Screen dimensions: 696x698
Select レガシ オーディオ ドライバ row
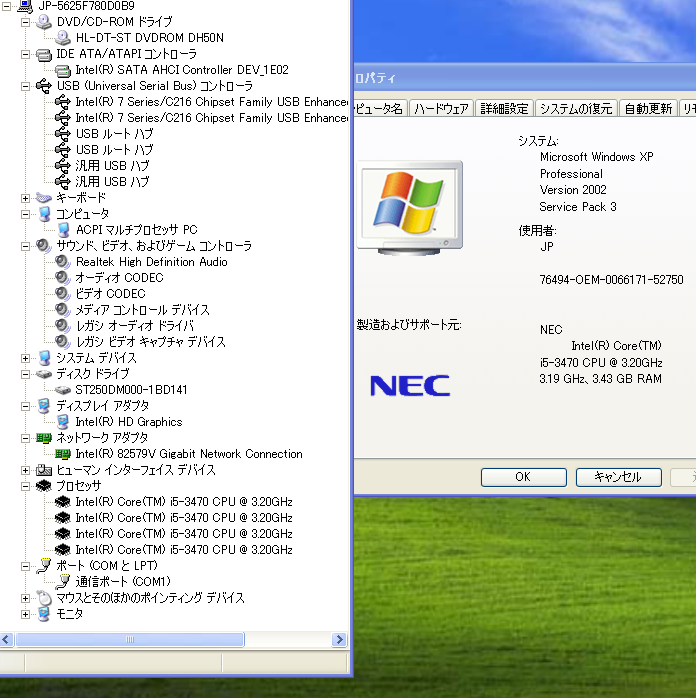(135, 326)
